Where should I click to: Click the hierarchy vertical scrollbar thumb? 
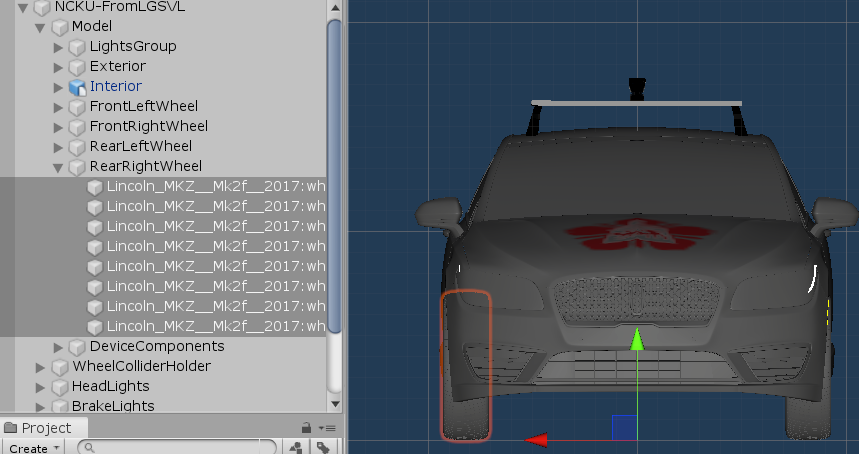[x=335, y=176]
